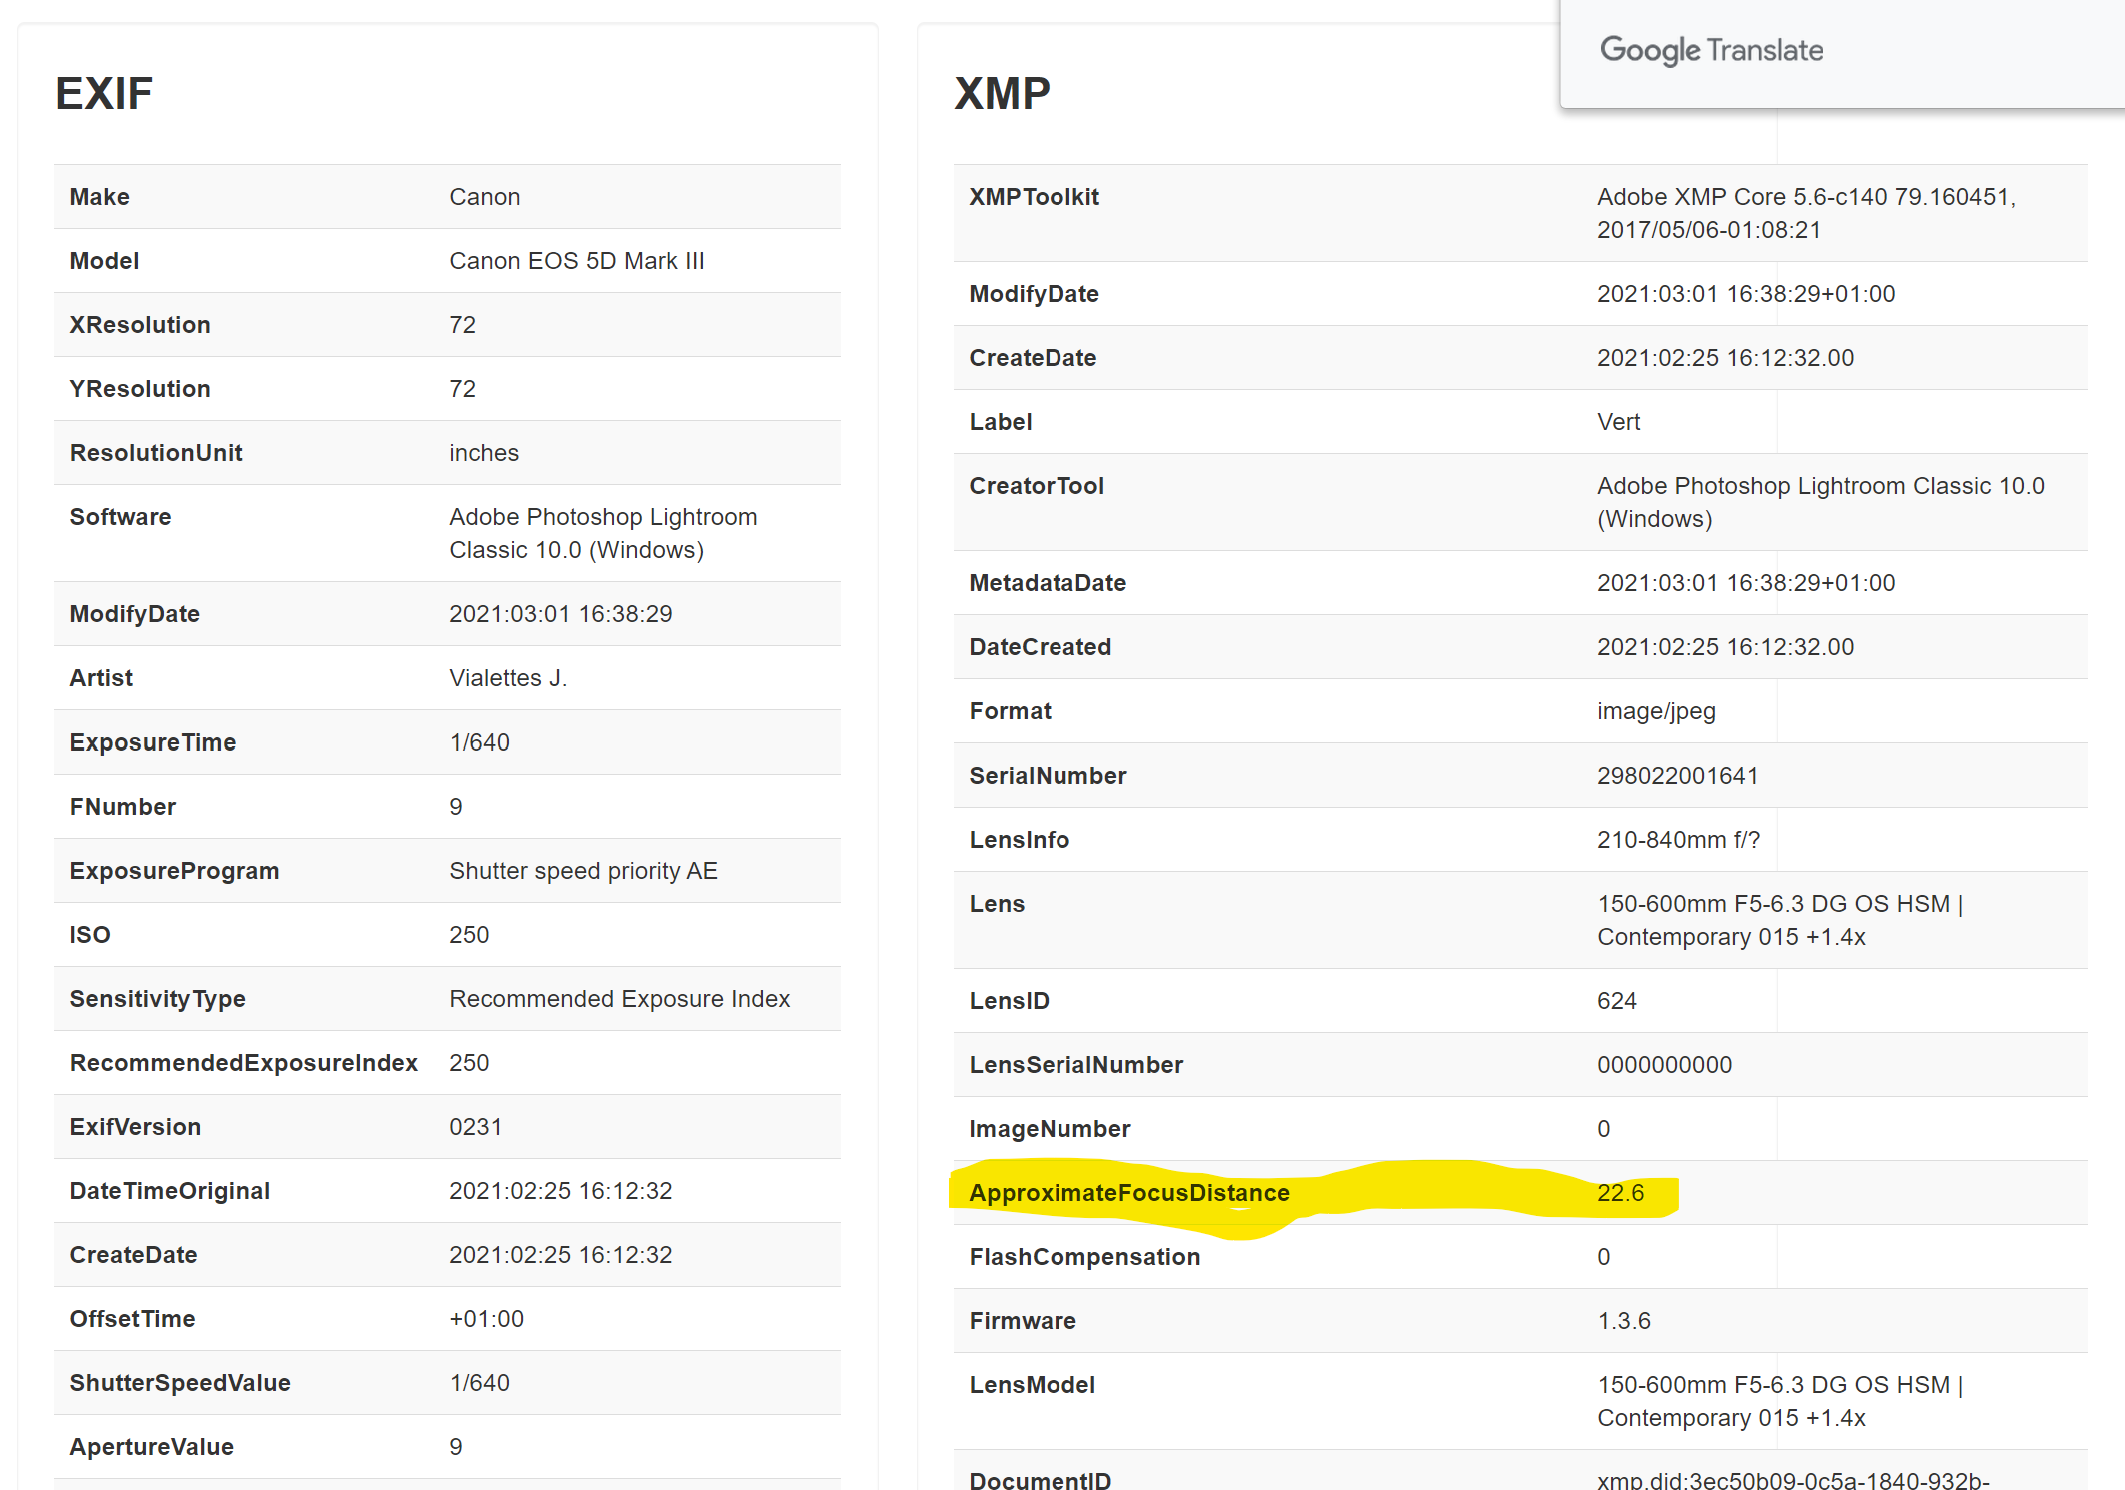Click the Make label in EXIF table

pos(100,197)
